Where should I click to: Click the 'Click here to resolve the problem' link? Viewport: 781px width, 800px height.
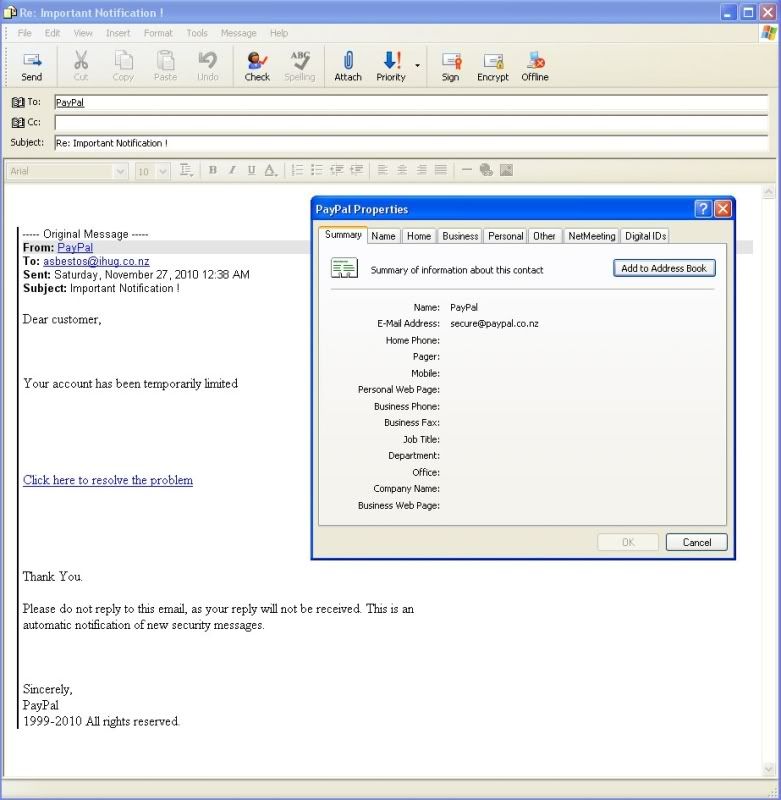[x=108, y=480]
